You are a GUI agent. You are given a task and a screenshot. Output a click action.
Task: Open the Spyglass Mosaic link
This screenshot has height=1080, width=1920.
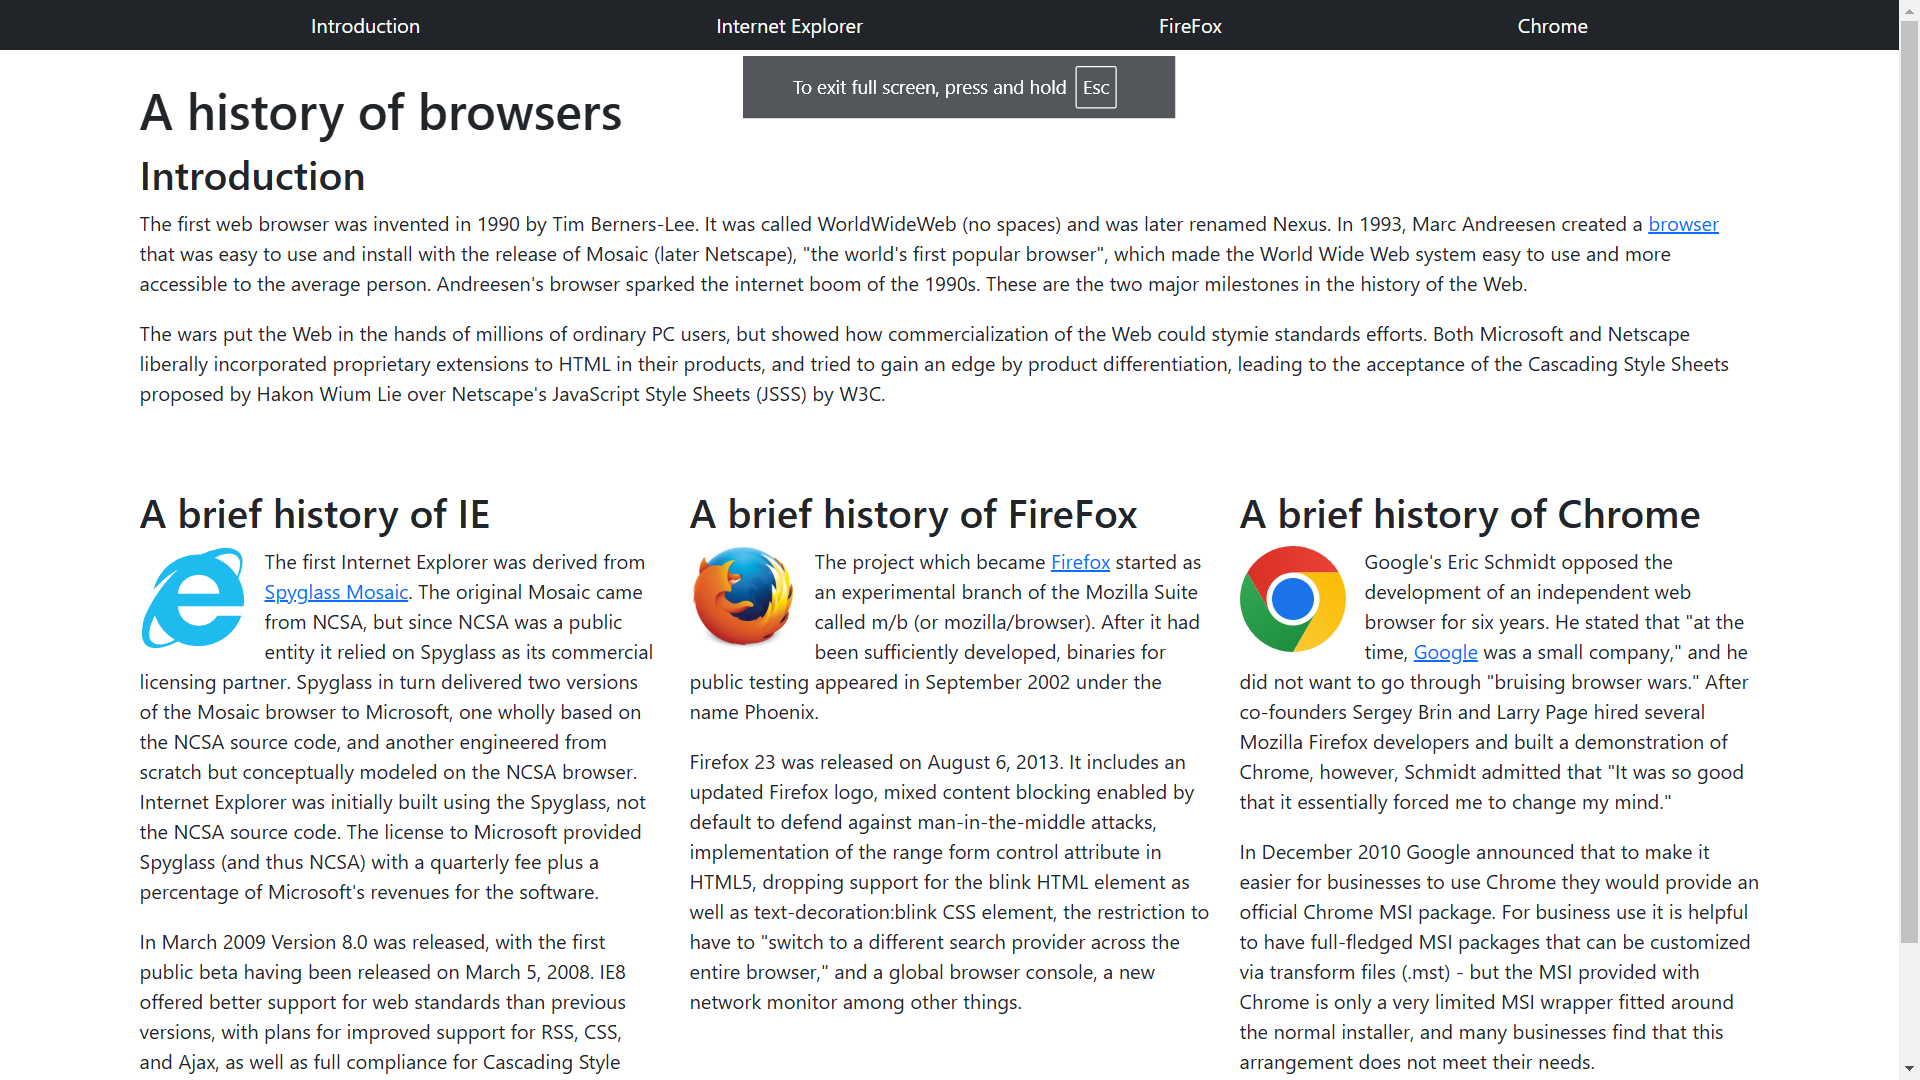coord(336,593)
